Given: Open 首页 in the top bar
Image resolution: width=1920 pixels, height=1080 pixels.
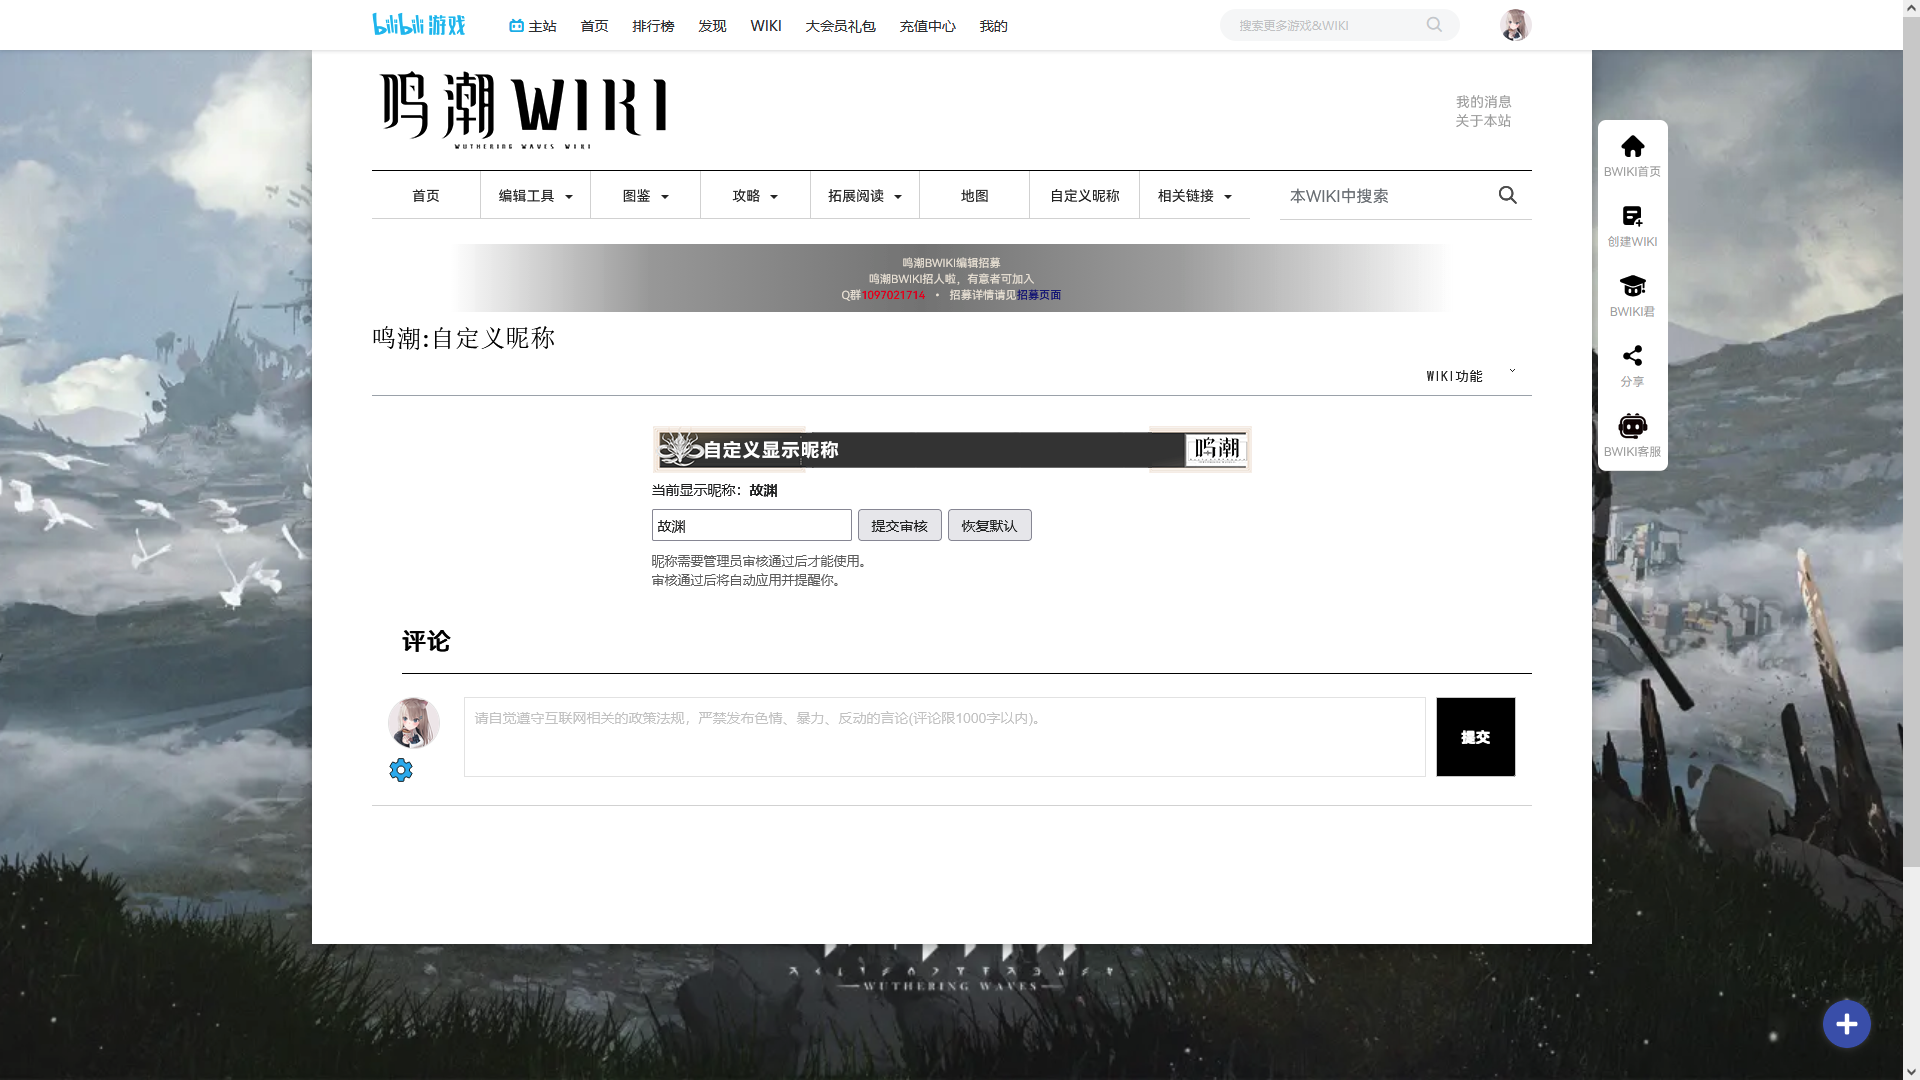Looking at the screenshot, I should click(594, 26).
